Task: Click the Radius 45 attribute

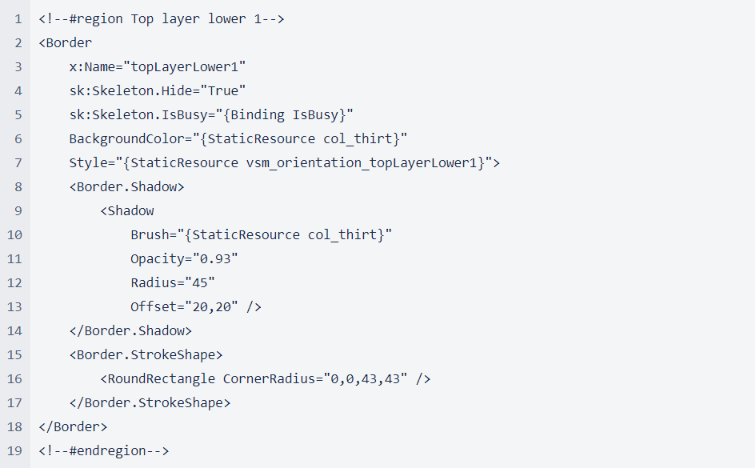Action: (x=172, y=283)
